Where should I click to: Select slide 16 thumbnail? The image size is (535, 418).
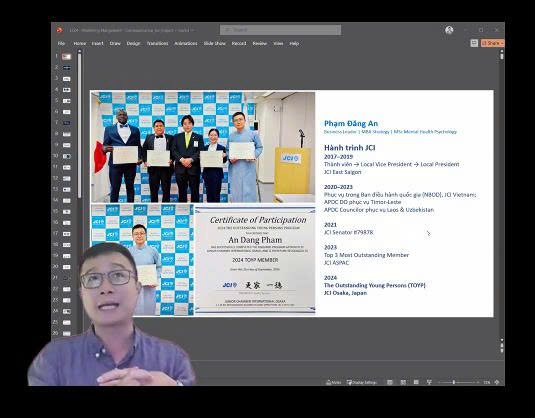point(67,223)
